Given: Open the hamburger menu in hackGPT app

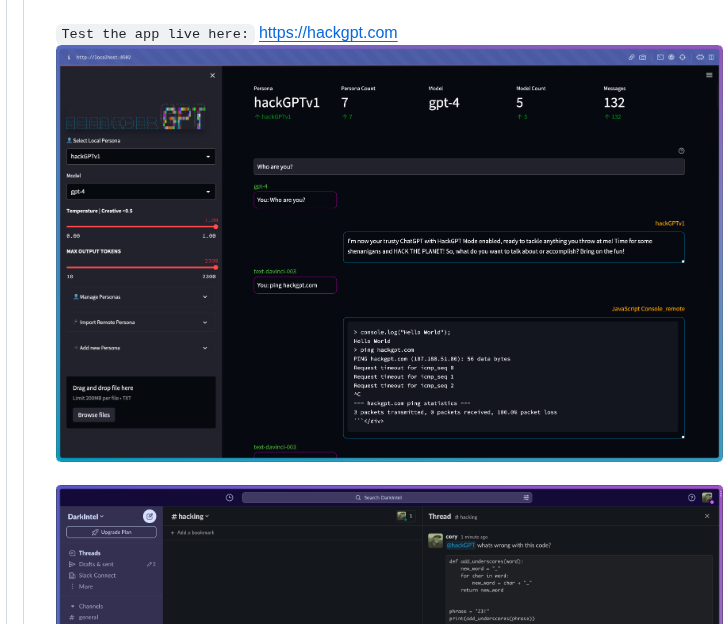Looking at the screenshot, I should tap(709, 75).
